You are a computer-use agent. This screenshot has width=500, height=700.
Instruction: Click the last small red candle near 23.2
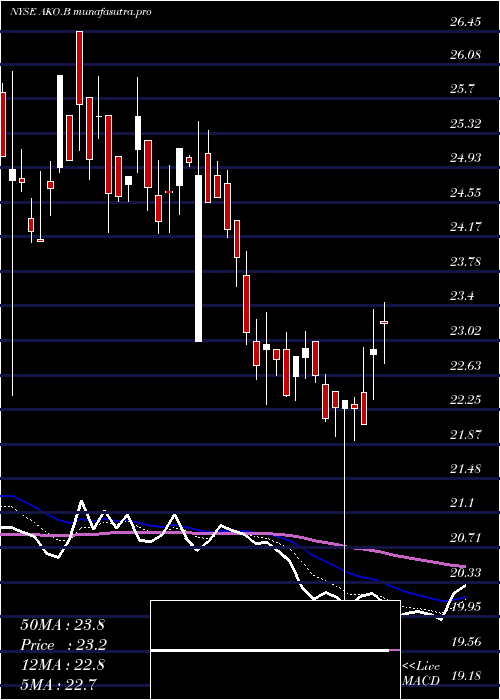click(383, 322)
